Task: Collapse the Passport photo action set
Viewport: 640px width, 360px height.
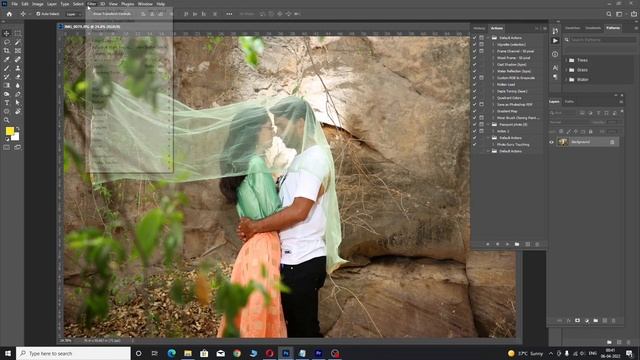Action: tap(488, 124)
